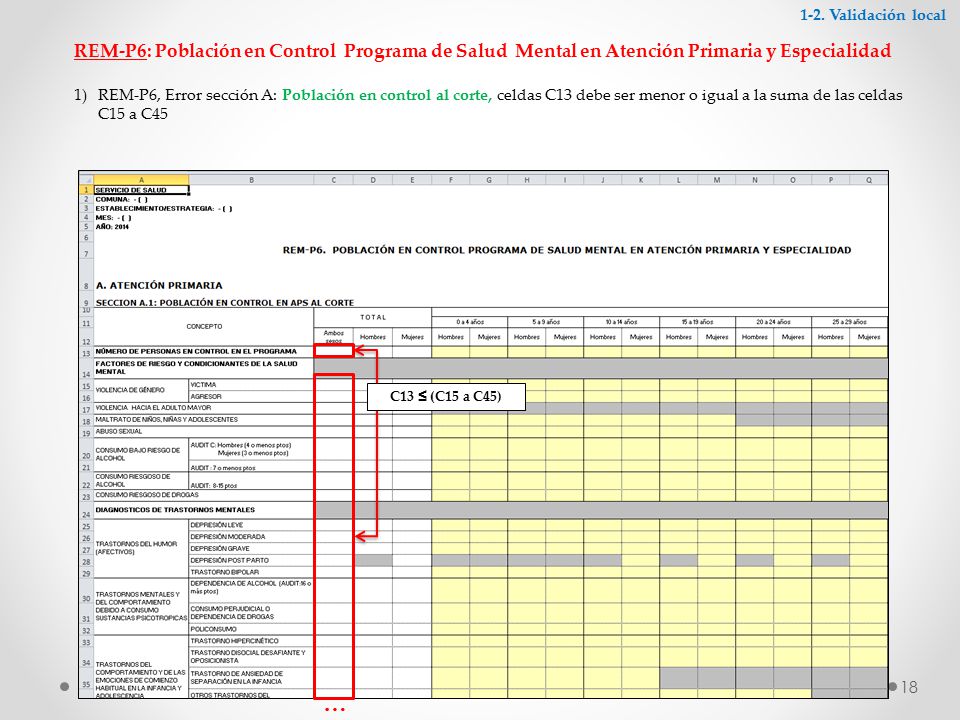Select the 'AÑO: 2014' cell
Image resolution: width=960 pixels, height=720 pixels.
(112, 227)
